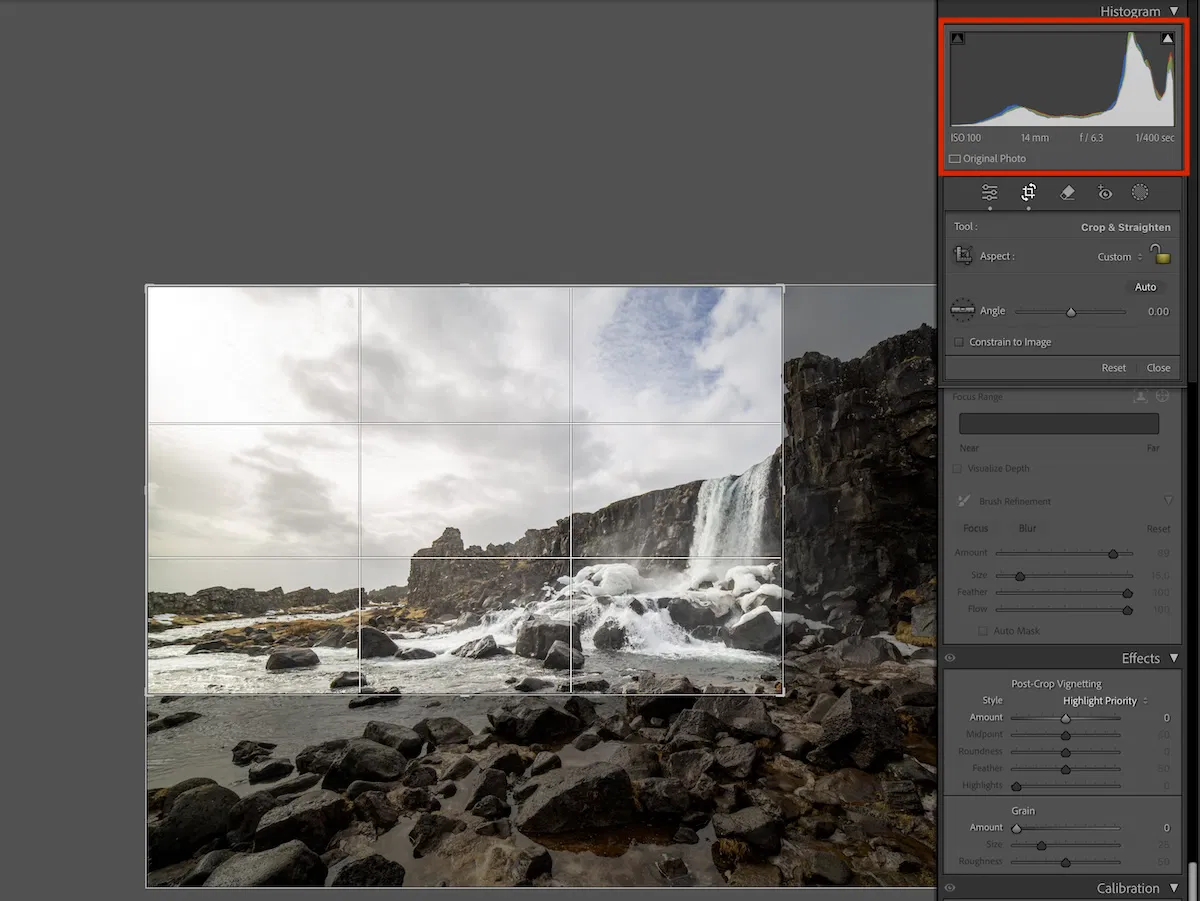The width and height of the screenshot is (1200, 901).
Task: Check the Original Photo box
Action: coord(955,159)
